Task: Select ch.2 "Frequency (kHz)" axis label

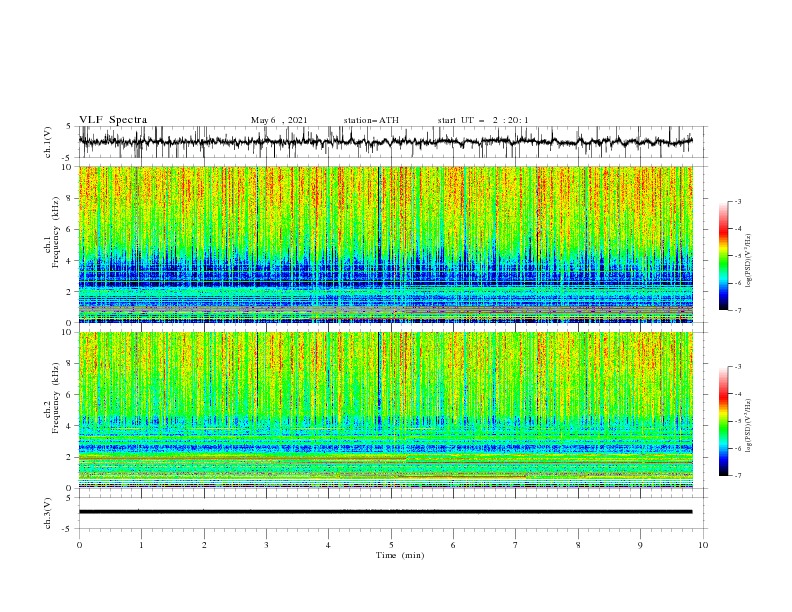Action: [x=56, y=398]
